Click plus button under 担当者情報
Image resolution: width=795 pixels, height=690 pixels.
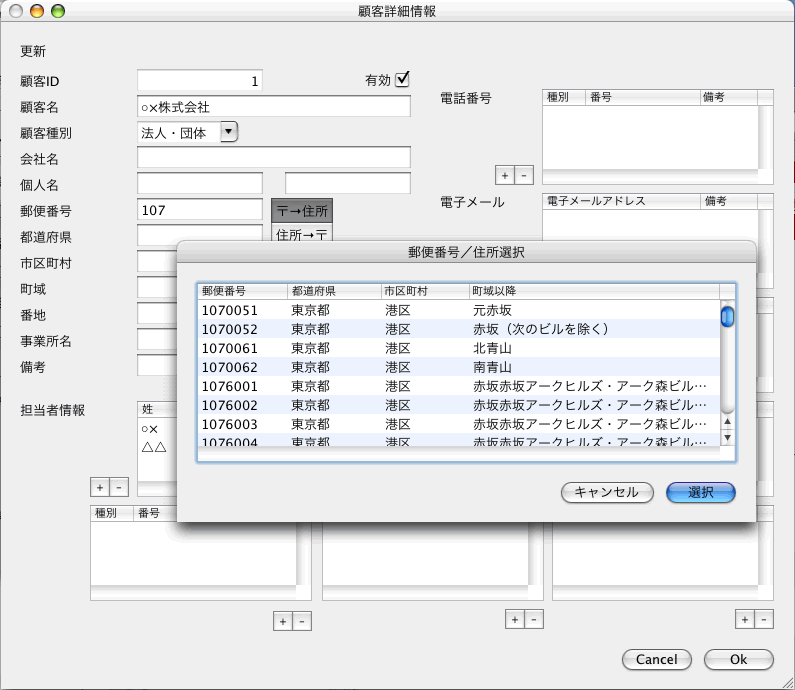tap(100, 487)
